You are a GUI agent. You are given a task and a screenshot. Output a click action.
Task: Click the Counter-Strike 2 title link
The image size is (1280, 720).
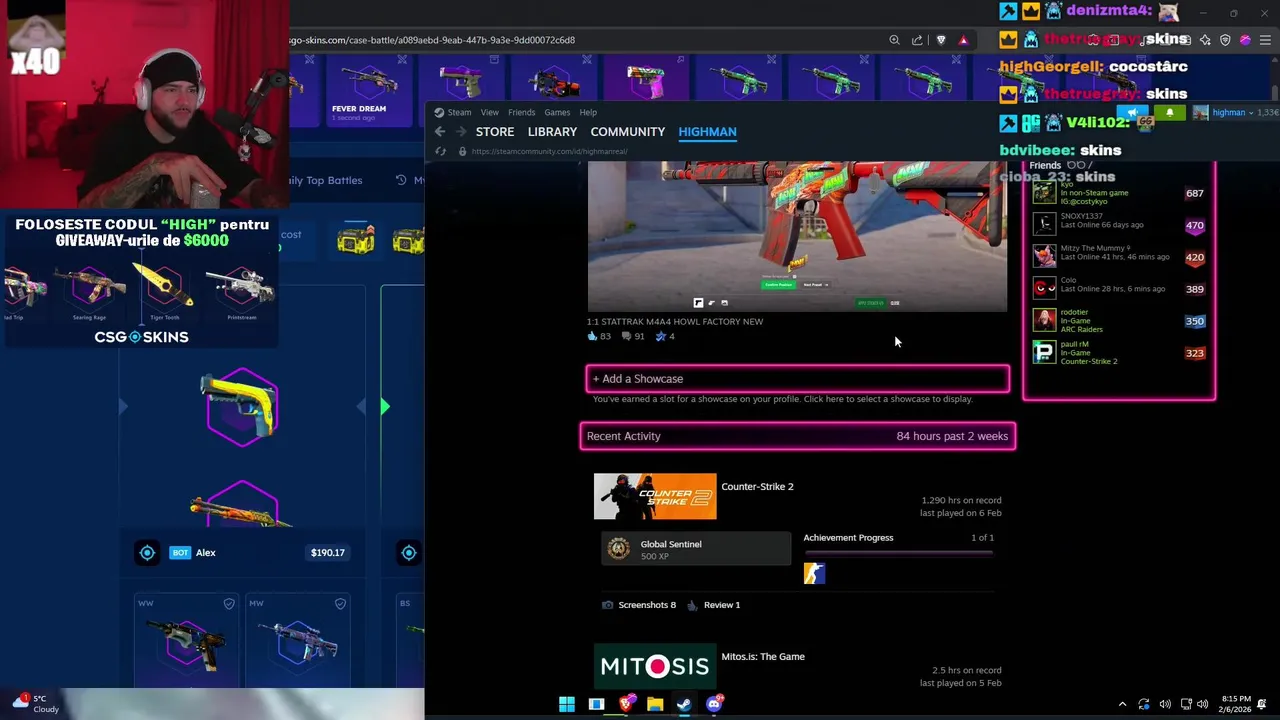[x=757, y=487]
